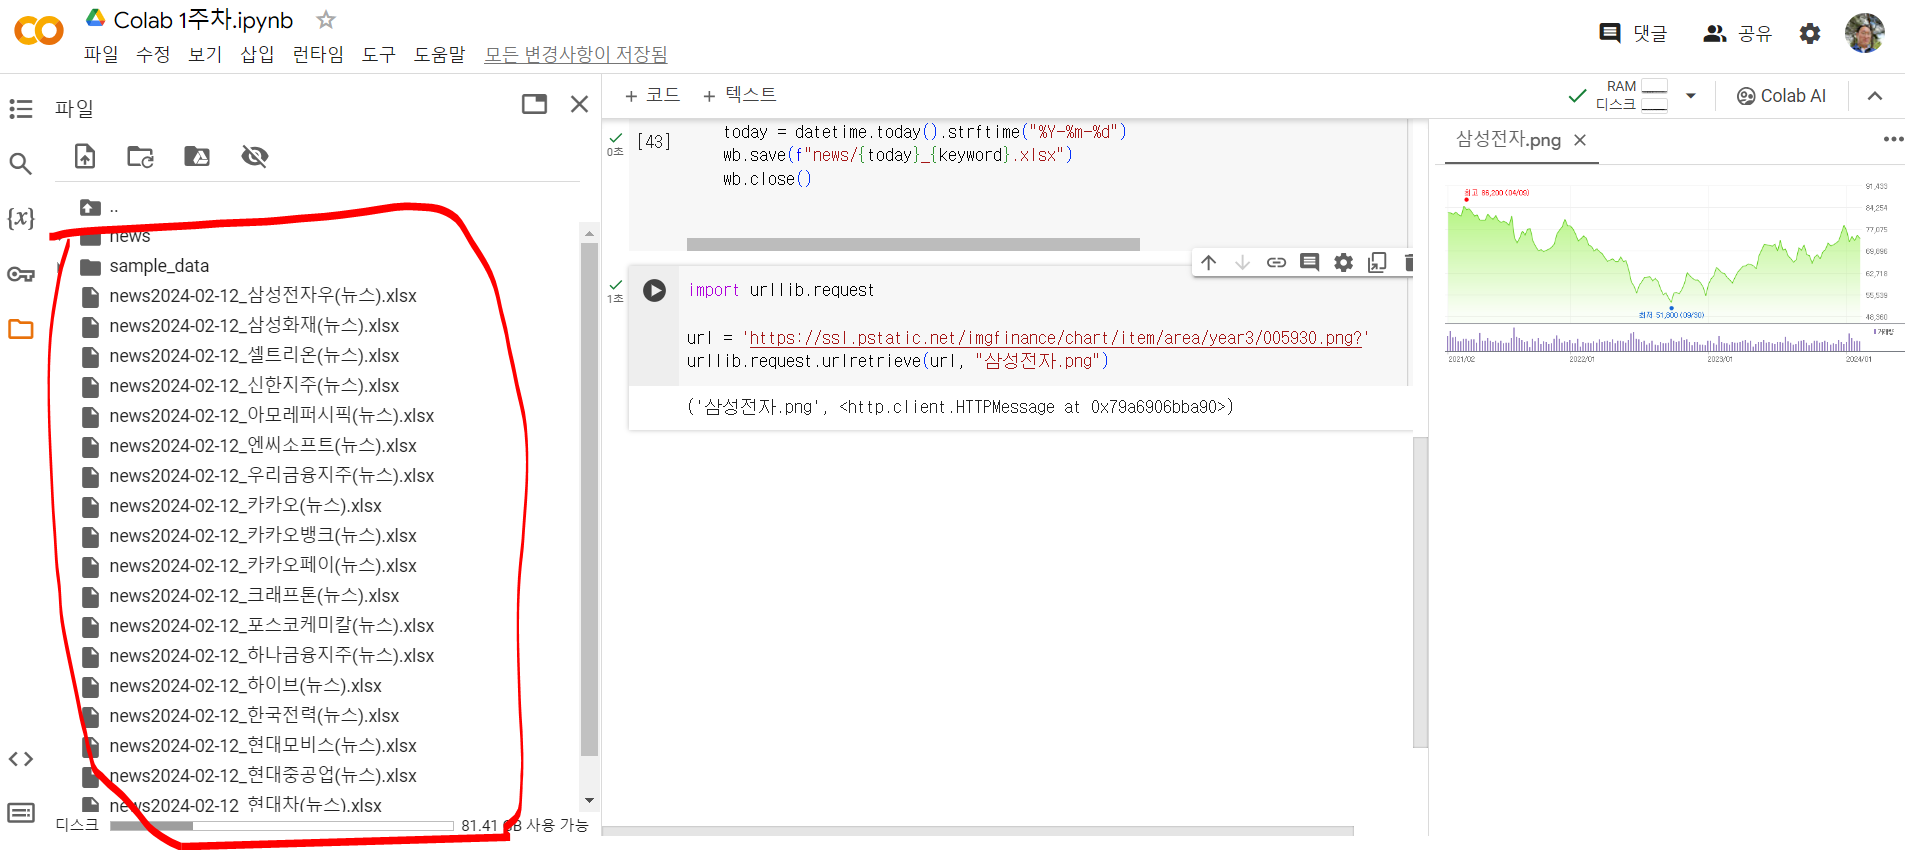Open the 보기 menu
The width and height of the screenshot is (1905, 850).
tap(205, 54)
